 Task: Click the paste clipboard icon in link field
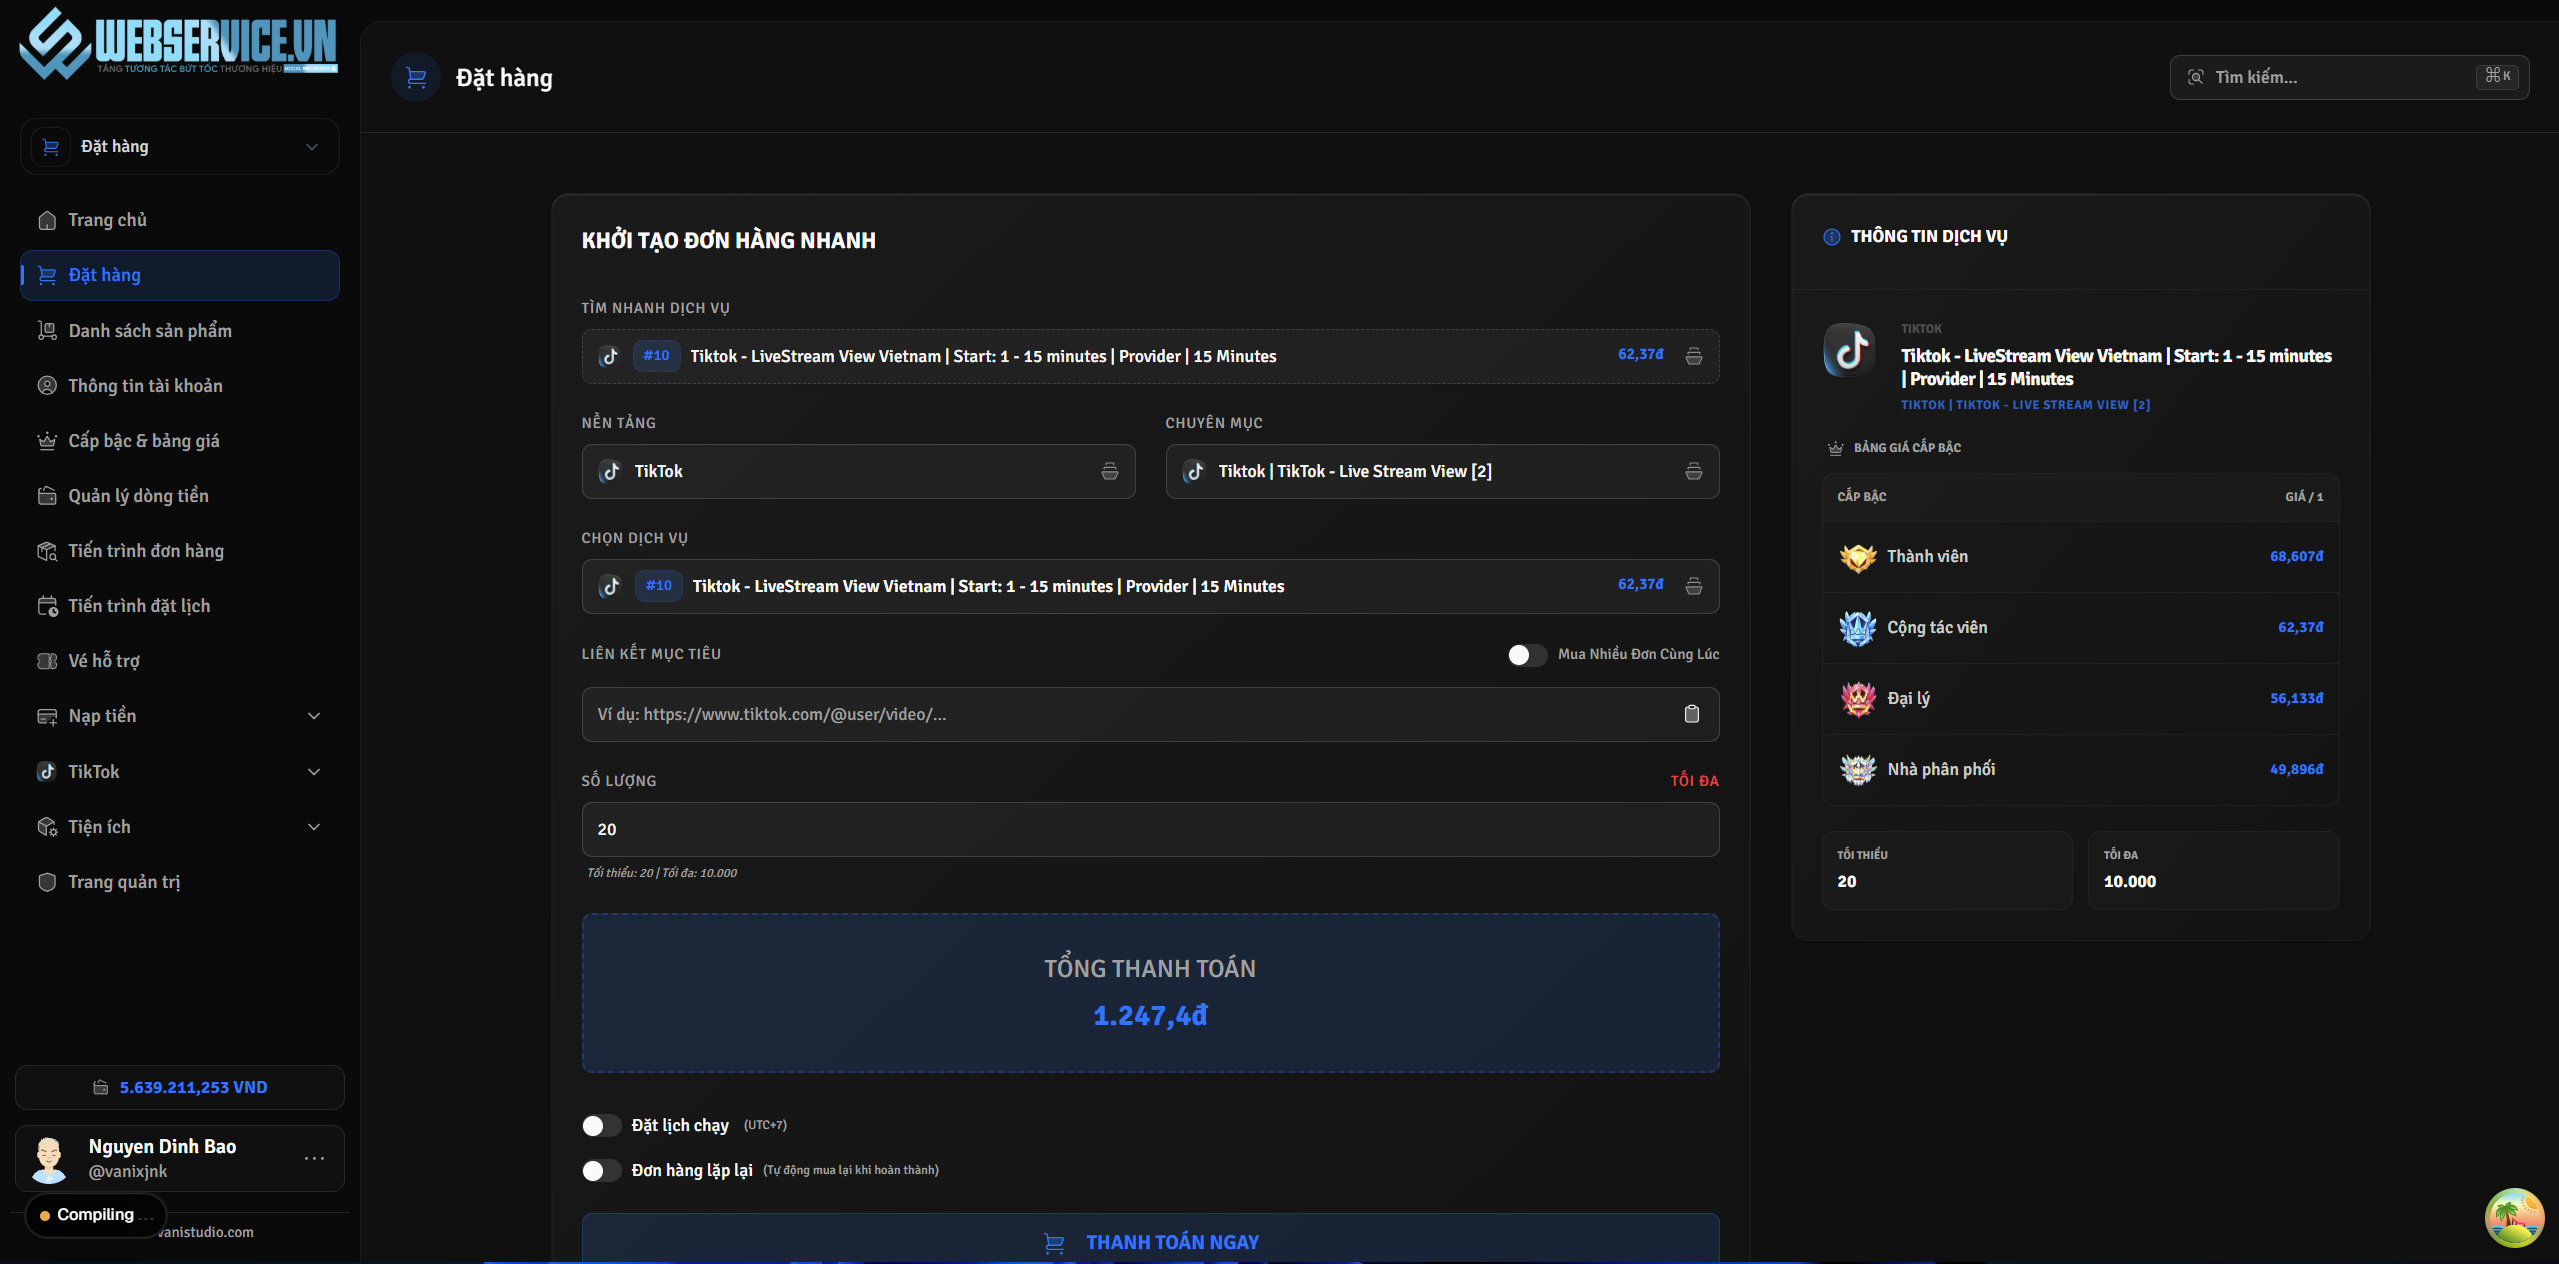1691,714
